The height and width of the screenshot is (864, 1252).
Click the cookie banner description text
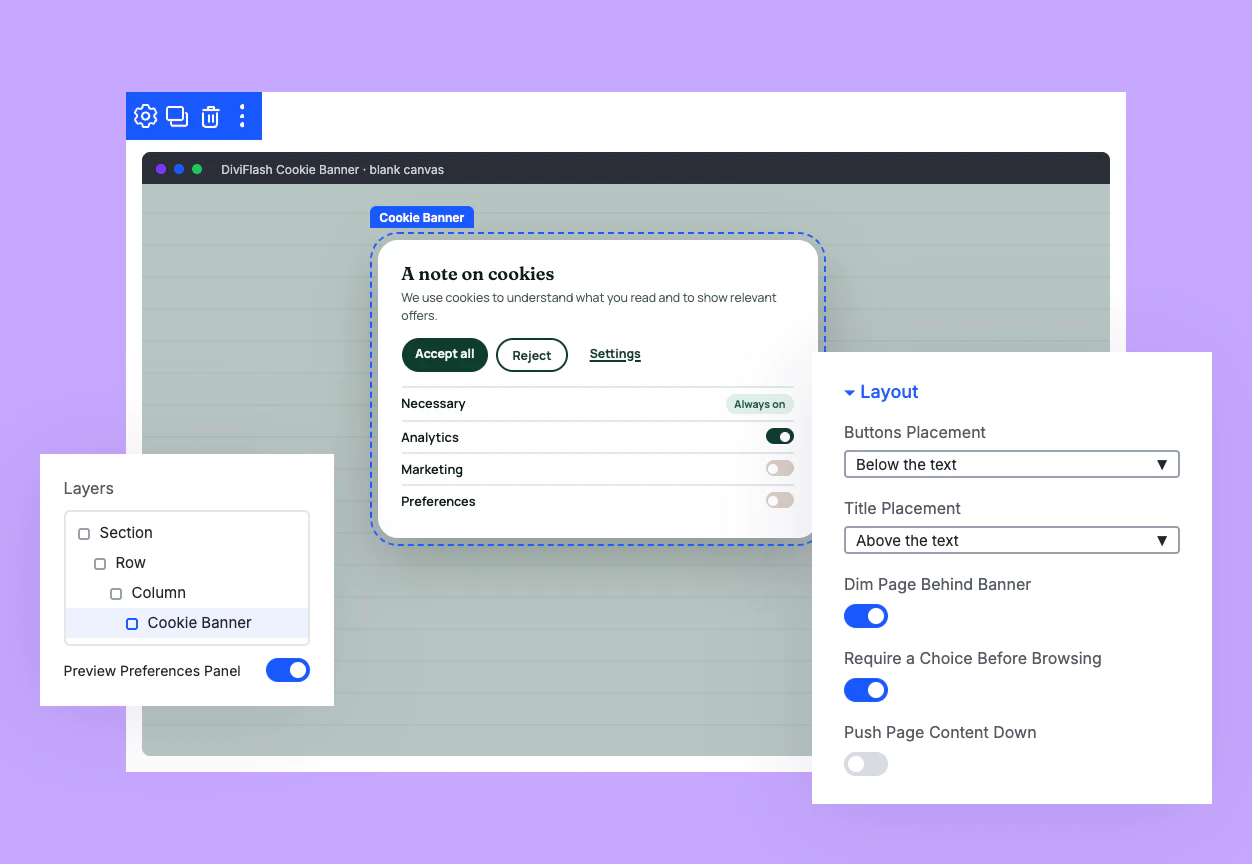click(x=589, y=306)
